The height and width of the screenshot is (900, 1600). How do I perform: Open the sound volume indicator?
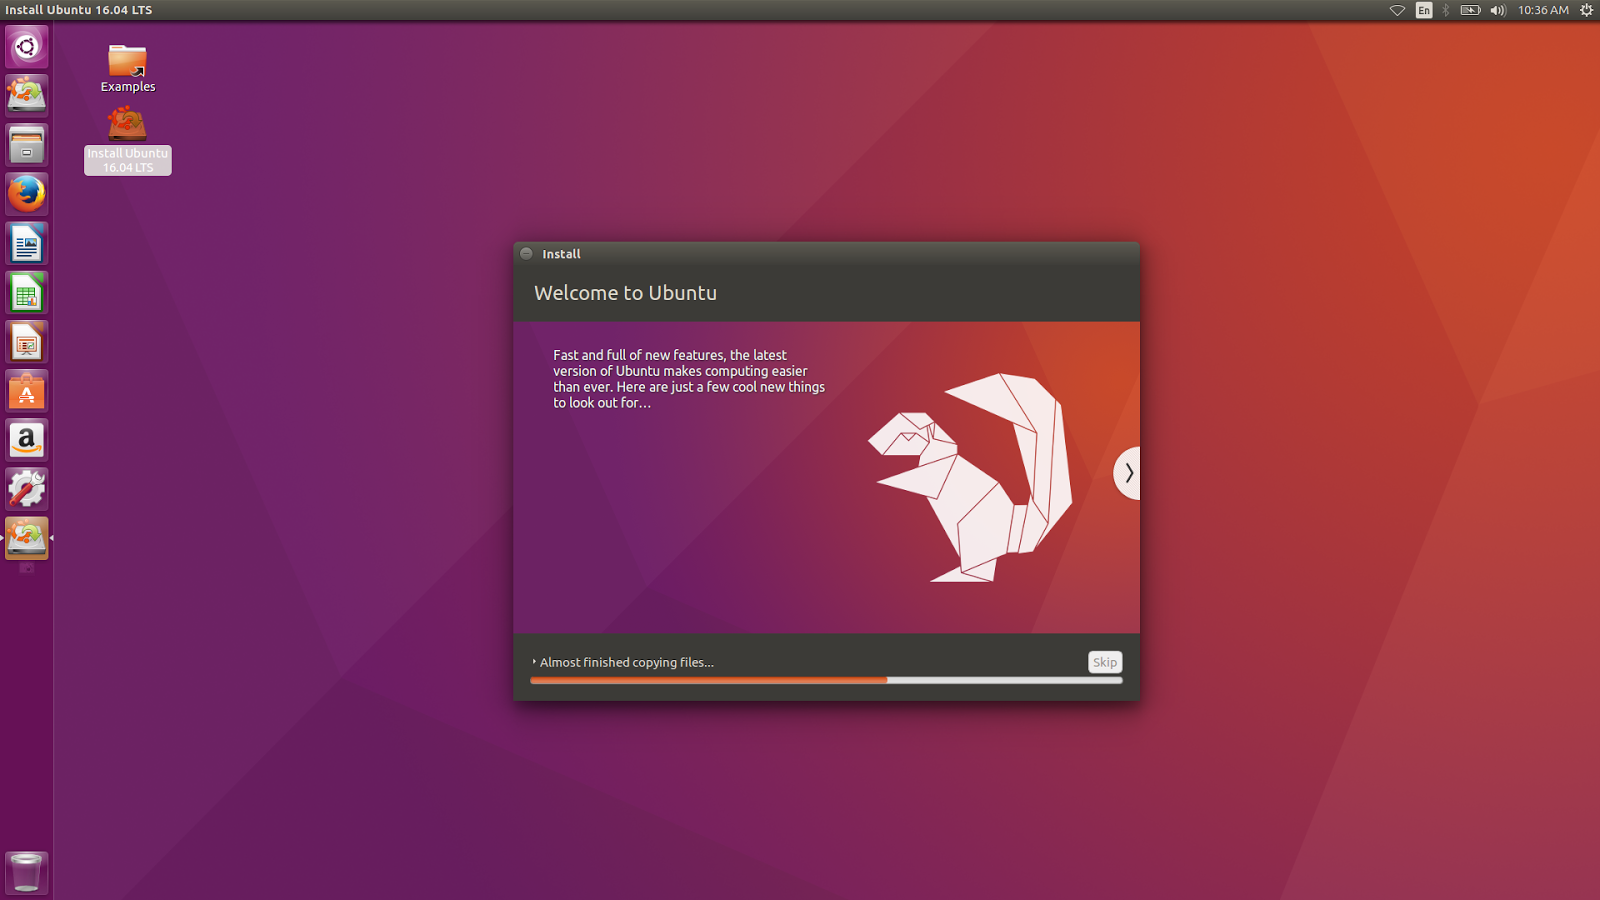point(1498,10)
